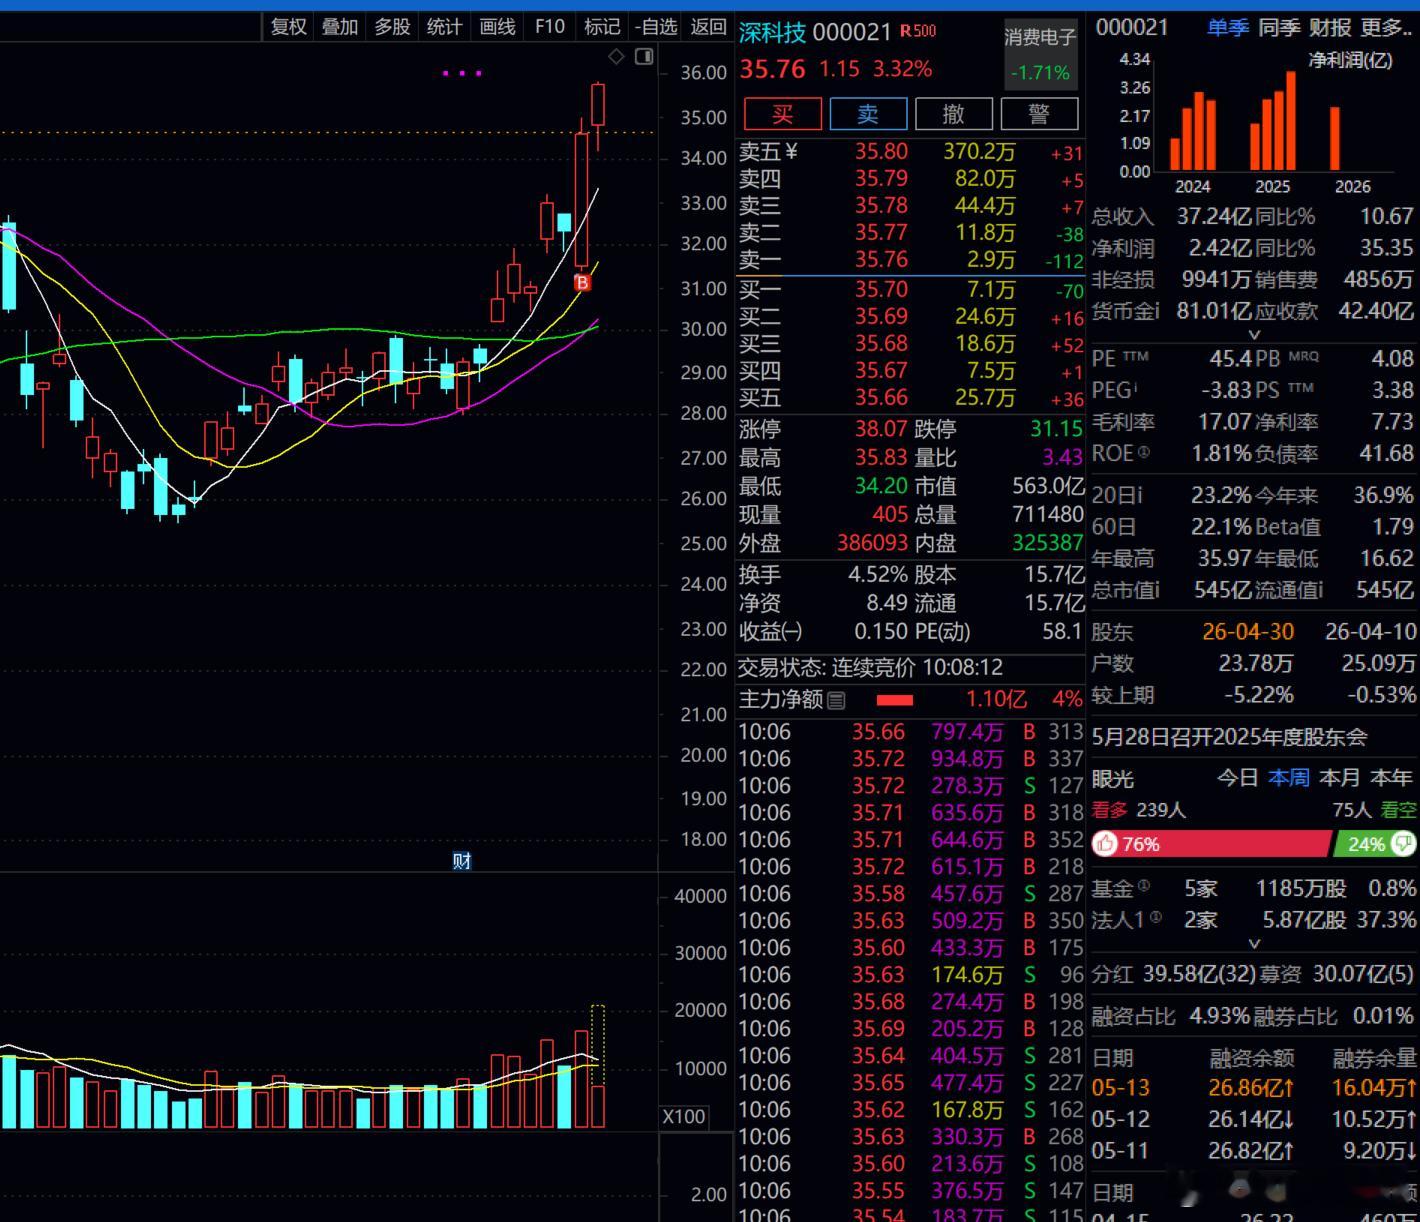Open the 统计 statistics menu
1420x1222 pixels.
(x=444, y=27)
